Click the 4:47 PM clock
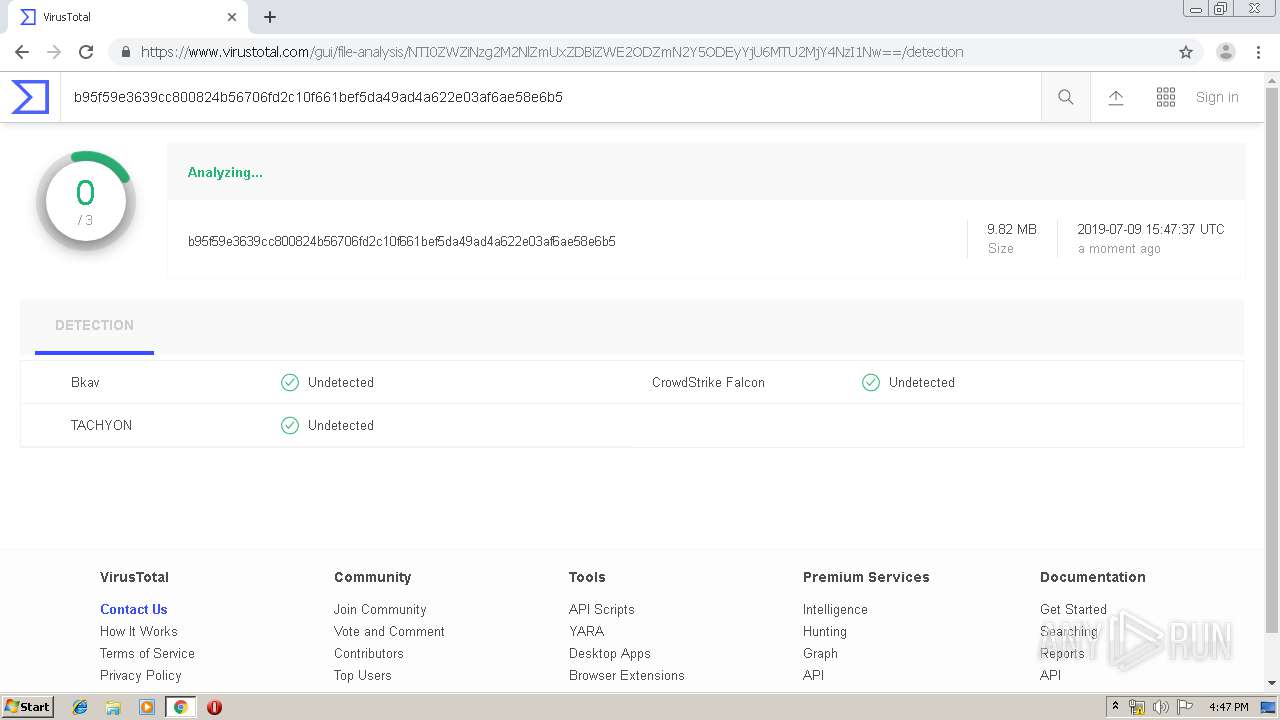 coord(1228,707)
